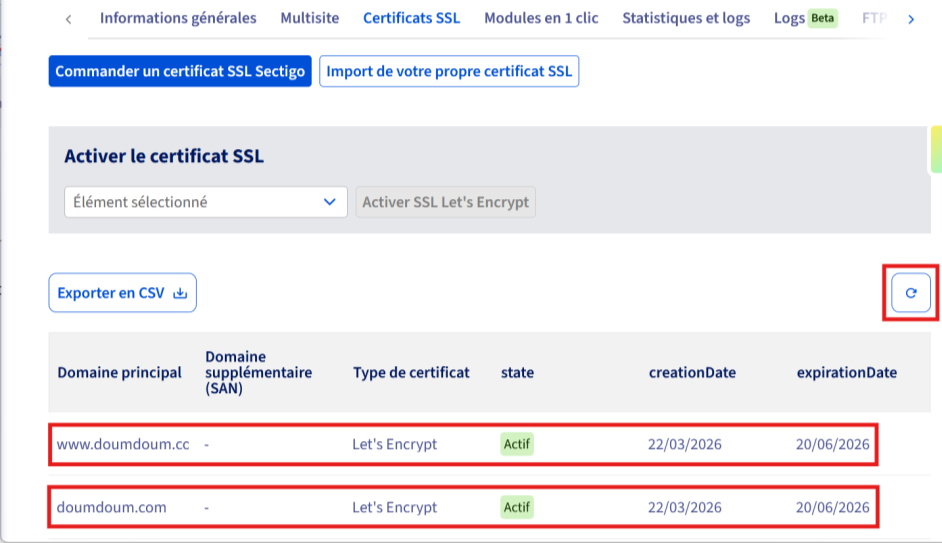Viewport: 942px width, 543px height.
Task: Select the doumdoum.com domain cell
Action: [x=112, y=507]
